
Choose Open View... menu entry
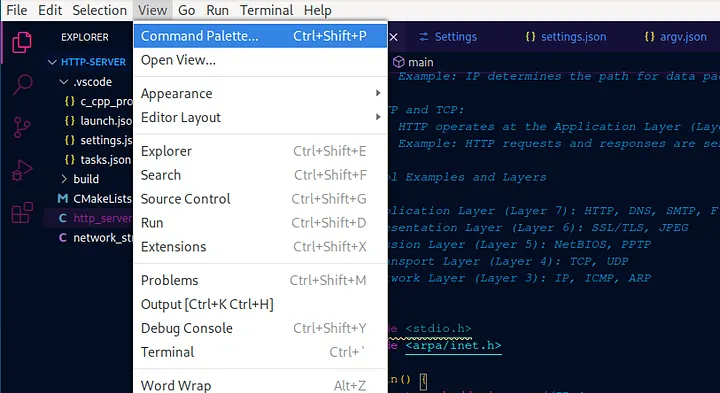pos(260,60)
